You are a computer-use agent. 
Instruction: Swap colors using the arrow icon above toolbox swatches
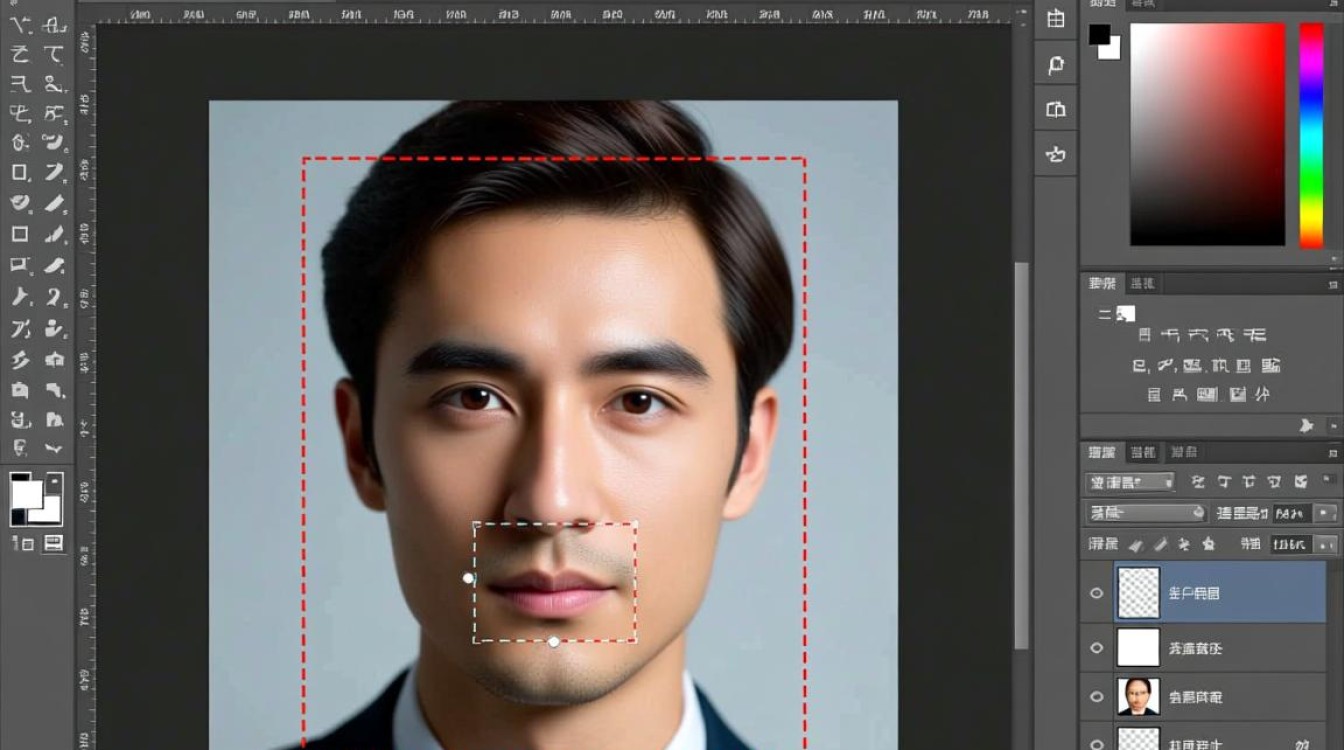(x=54, y=481)
